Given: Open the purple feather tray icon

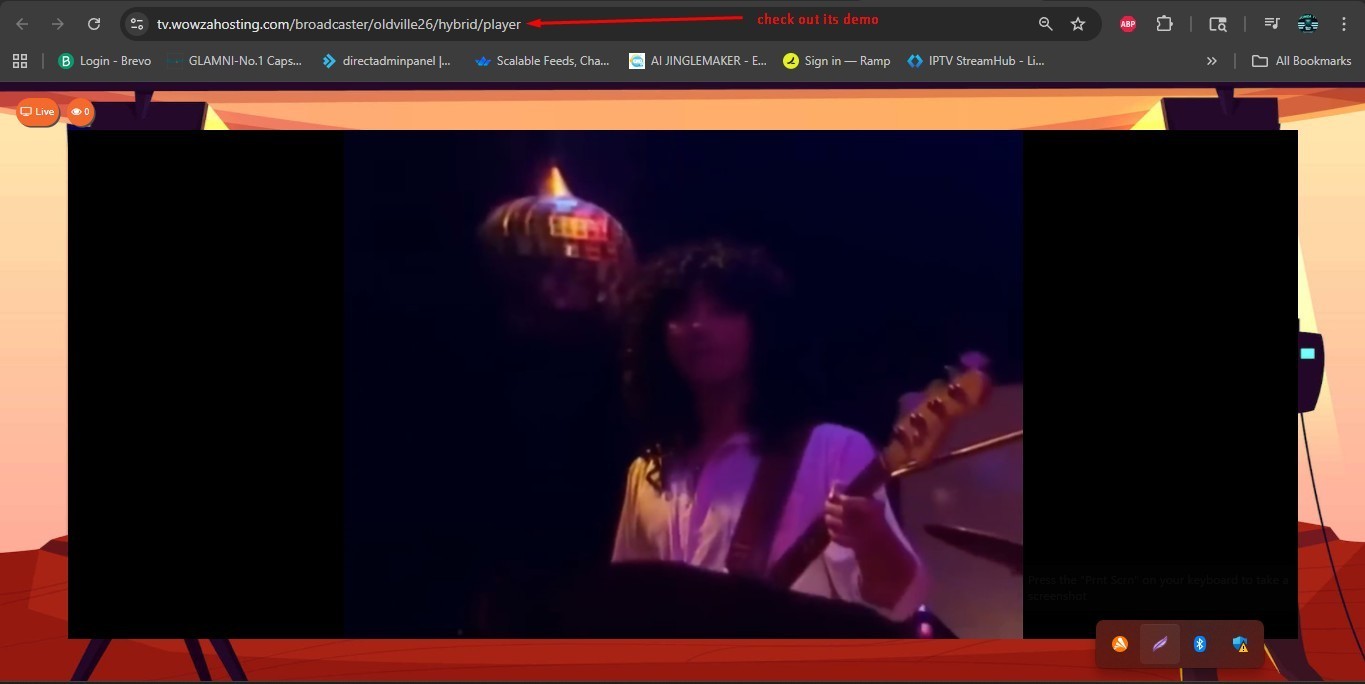Looking at the screenshot, I should pos(1160,644).
